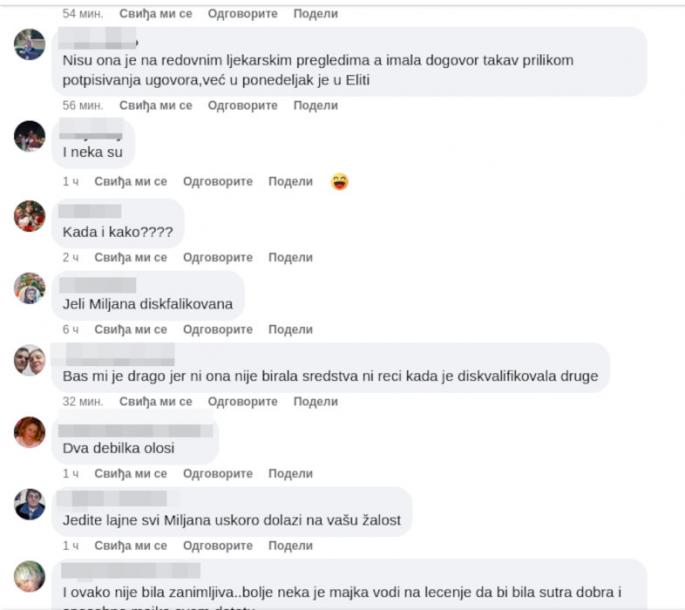Open blurred author name above 'Dva debilka olosi'
Image resolution: width=685 pixels, height=610 pixels.
click(135, 431)
